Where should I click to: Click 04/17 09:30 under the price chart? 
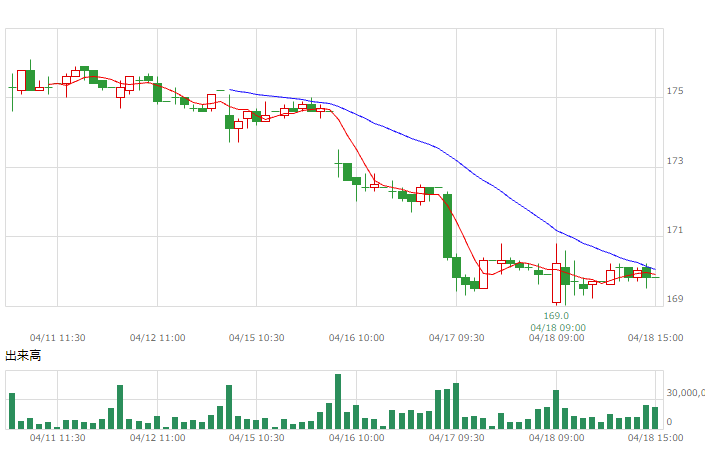coord(456,338)
